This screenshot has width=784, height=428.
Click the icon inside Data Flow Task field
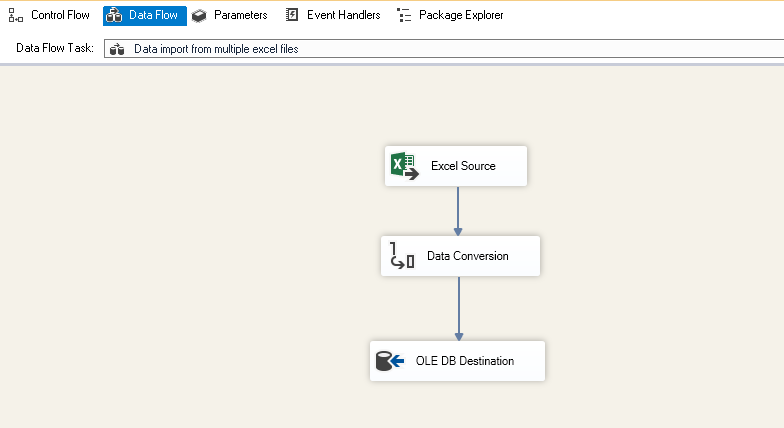click(117, 49)
